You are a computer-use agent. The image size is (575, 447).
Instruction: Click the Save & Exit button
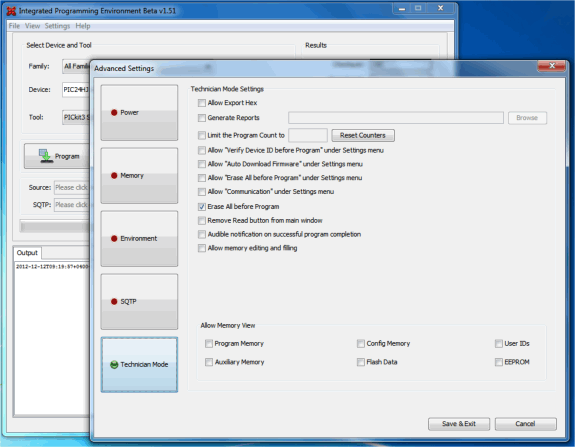pos(459,424)
